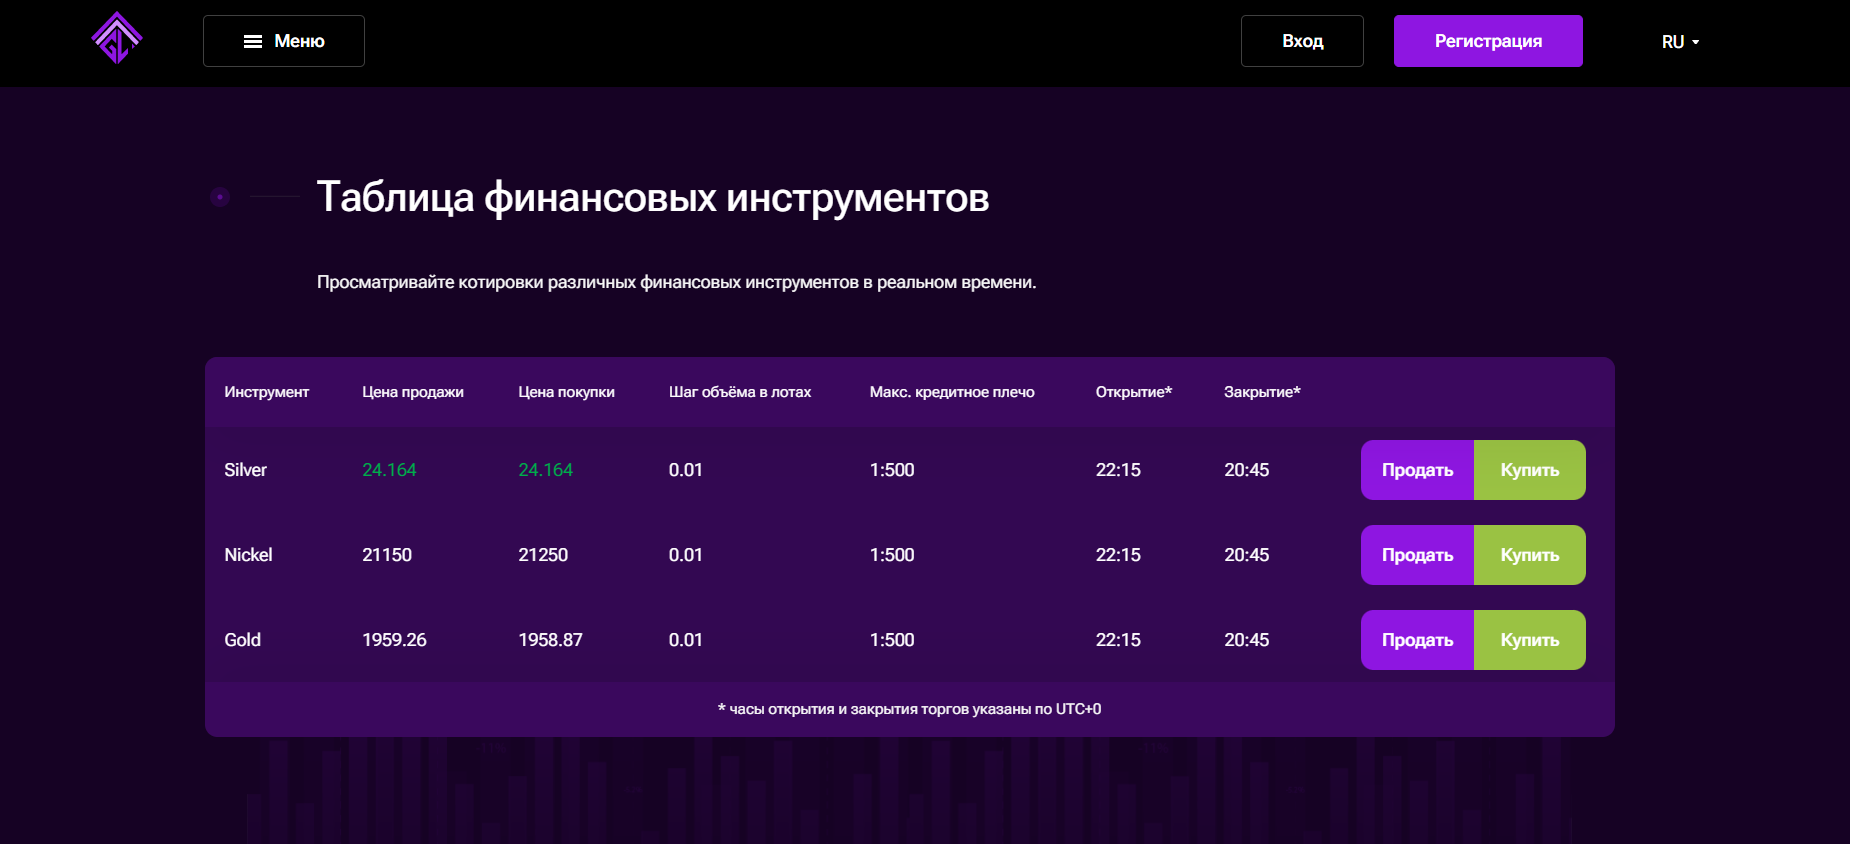
Task: Open the Меню hamburger menu
Action: pyautogui.click(x=284, y=41)
